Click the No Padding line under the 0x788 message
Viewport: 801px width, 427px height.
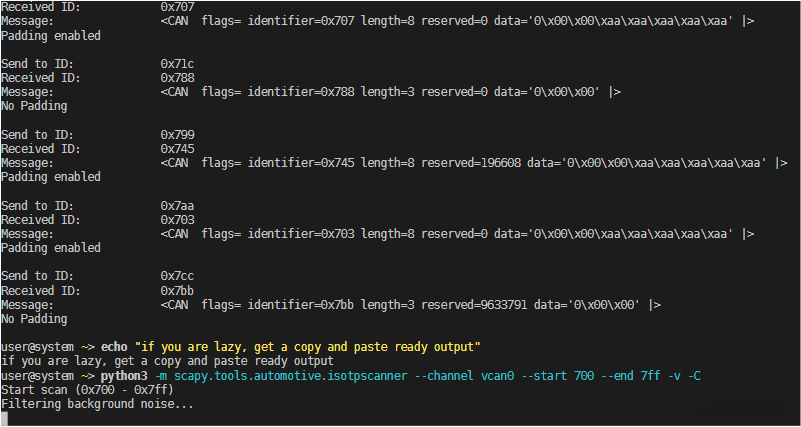tap(34, 106)
